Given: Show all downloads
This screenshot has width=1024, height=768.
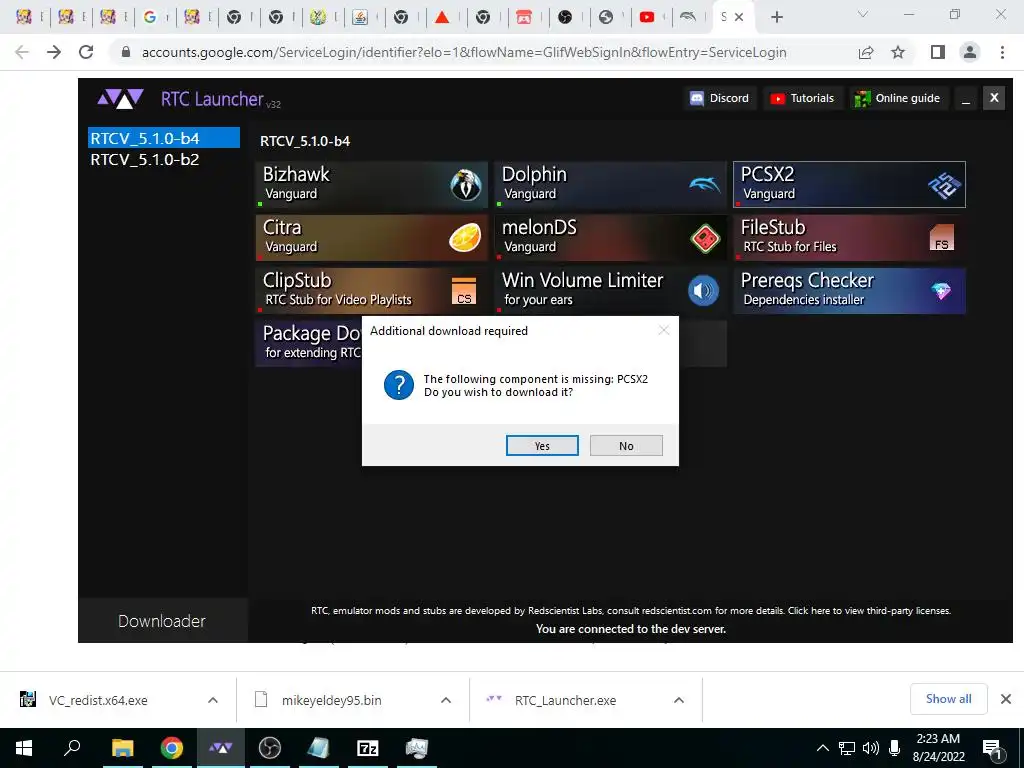Looking at the screenshot, I should coord(948,699).
